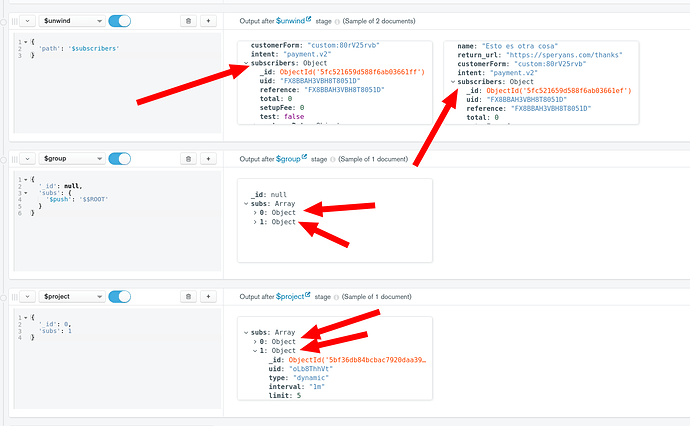Open the $project documentation link
This screenshot has width=690, height=426.
click(x=294, y=297)
